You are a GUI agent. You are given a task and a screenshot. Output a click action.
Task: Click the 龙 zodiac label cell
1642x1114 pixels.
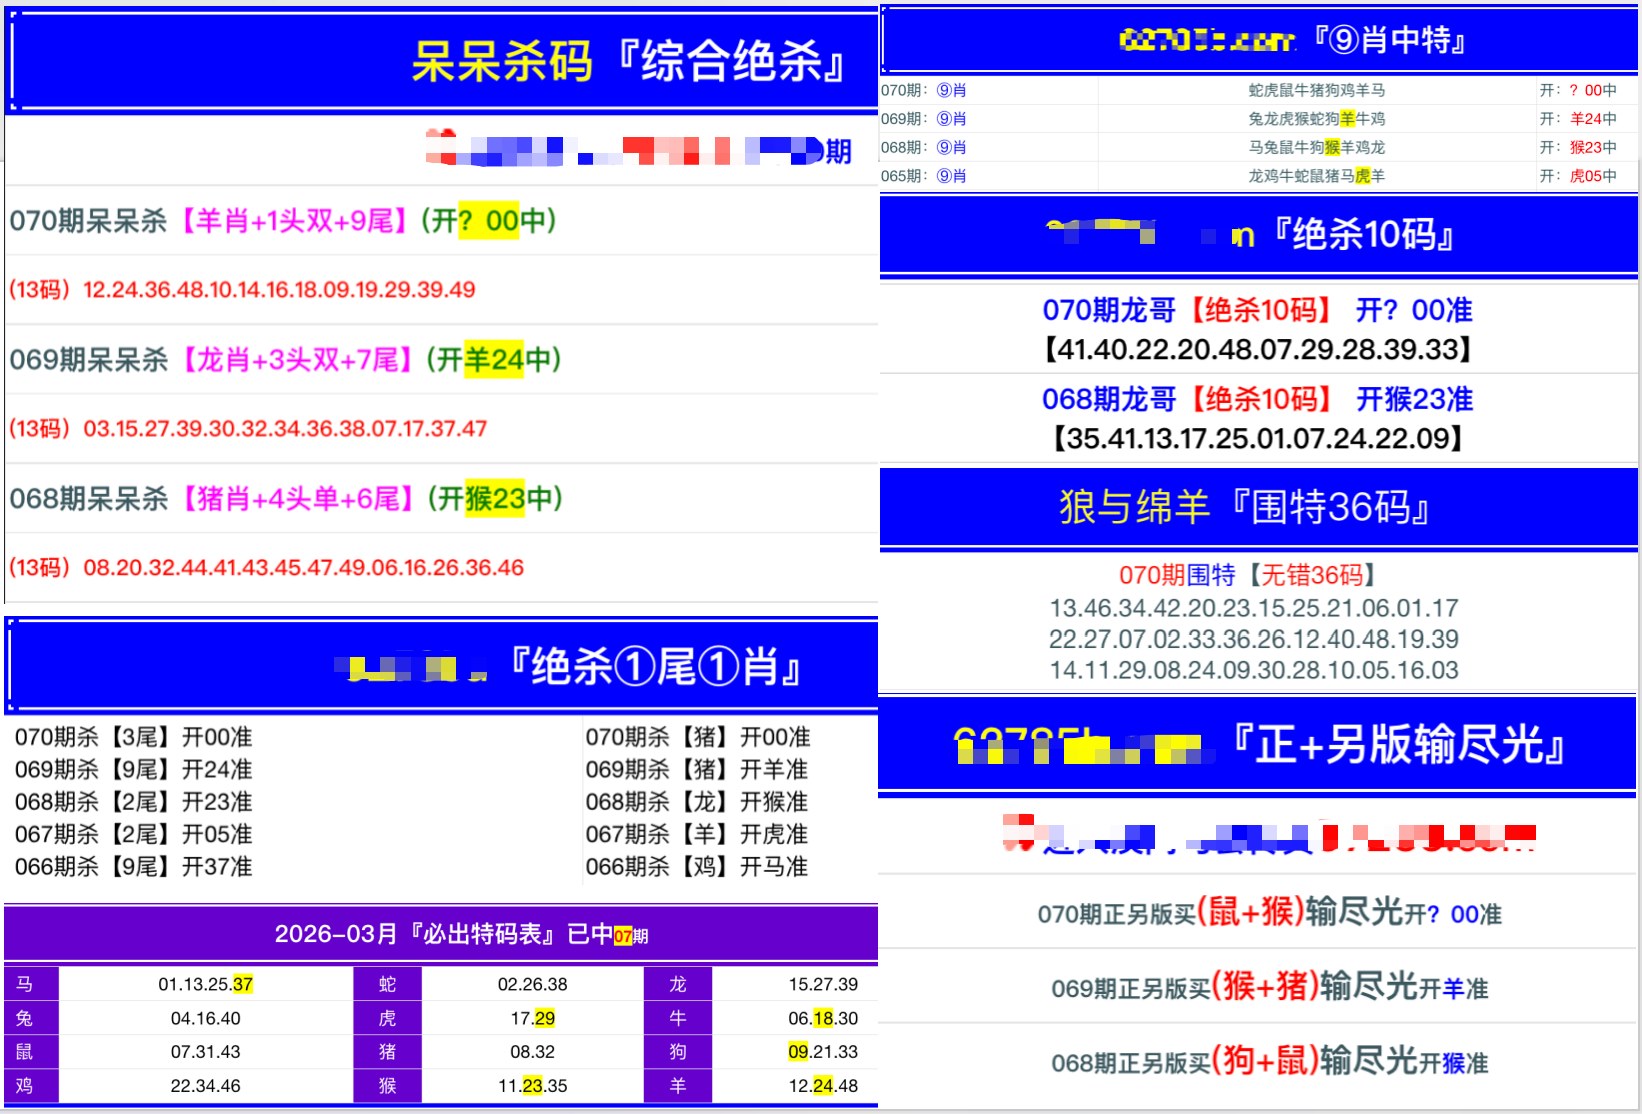[677, 984]
